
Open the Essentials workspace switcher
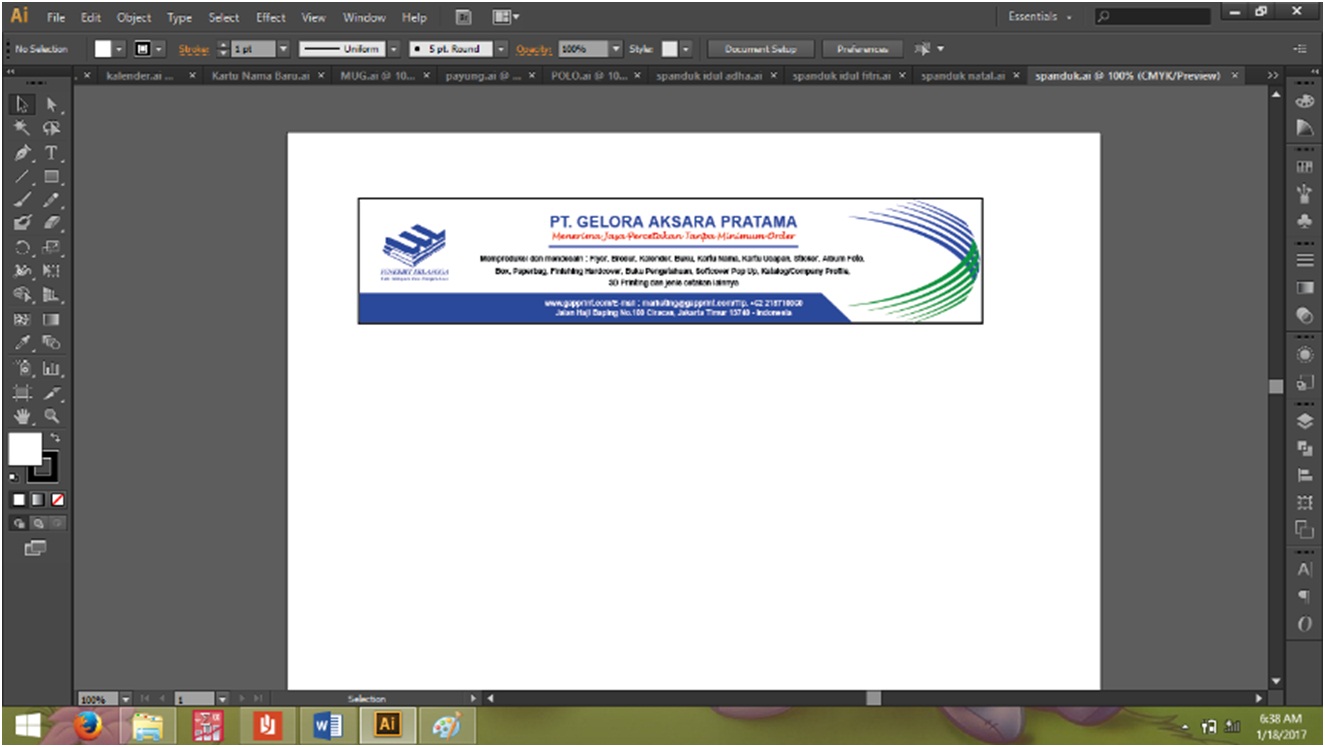(1040, 17)
